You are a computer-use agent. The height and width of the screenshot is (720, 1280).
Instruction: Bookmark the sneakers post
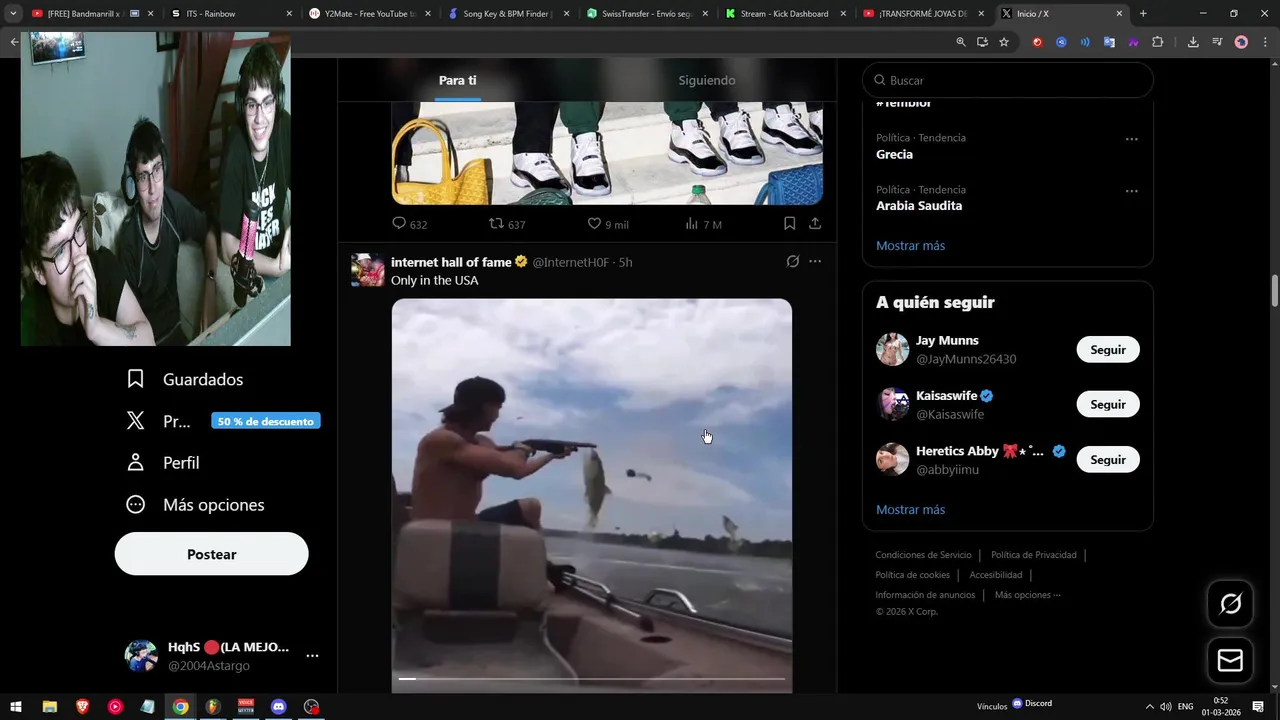[x=789, y=224]
